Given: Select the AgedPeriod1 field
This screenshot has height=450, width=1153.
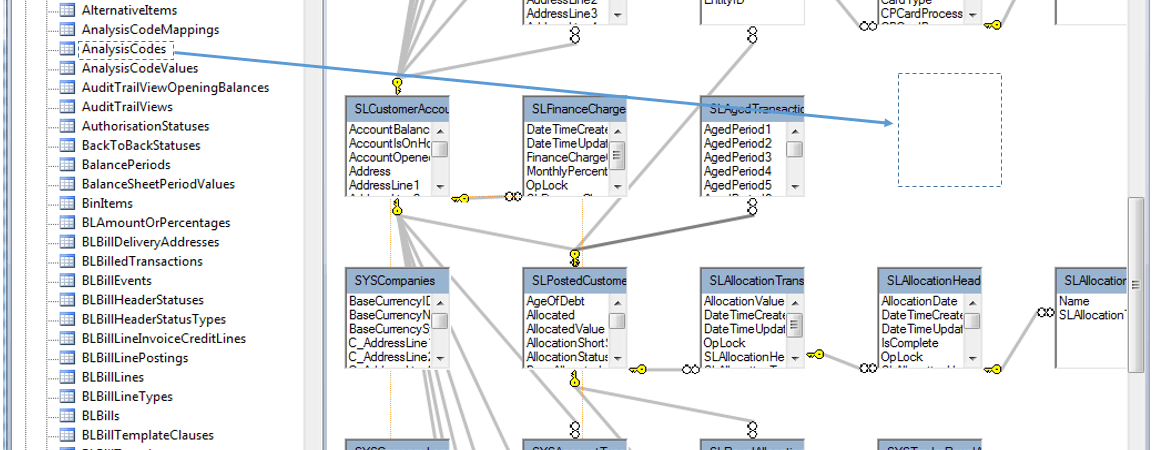Looking at the screenshot, I should point(738,129).
